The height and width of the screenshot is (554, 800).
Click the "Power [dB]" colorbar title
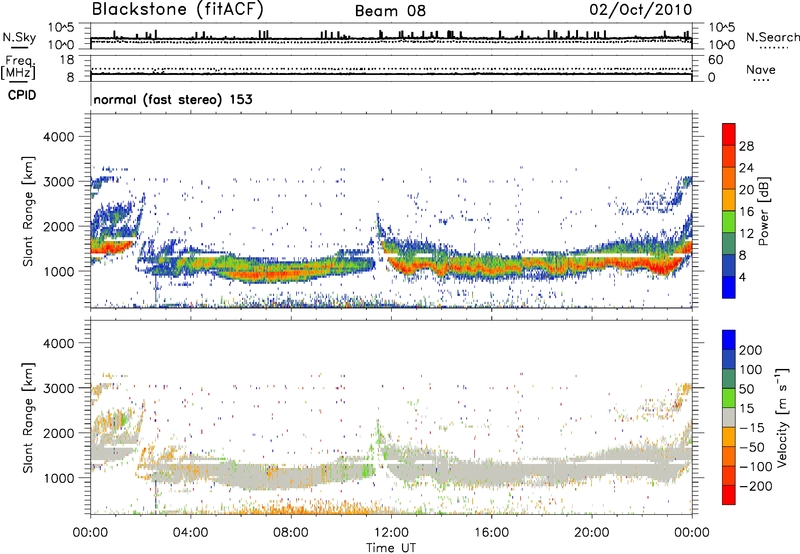[764, 211]
